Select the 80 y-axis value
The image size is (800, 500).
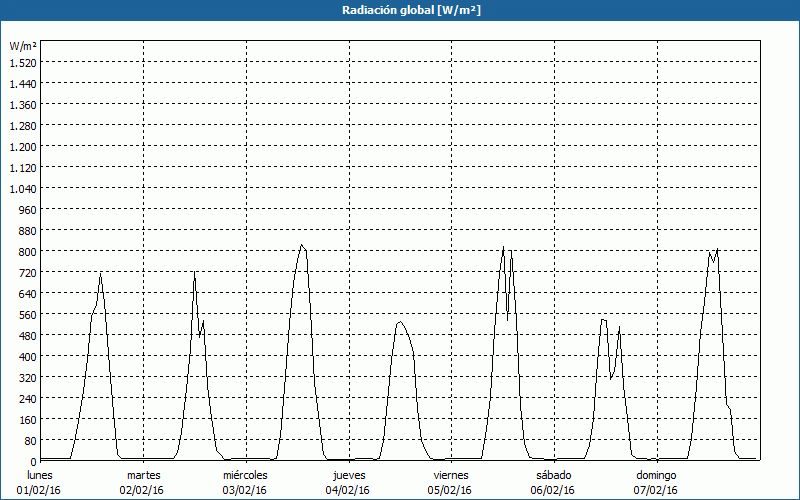[x=31, y=441]
